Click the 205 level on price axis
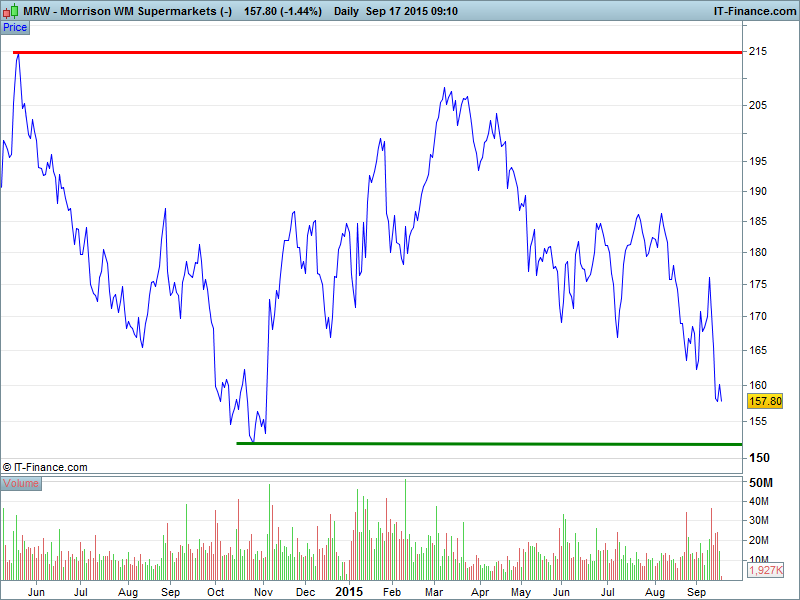Screen dimensions: 800x600 click(x=758, y=106)
